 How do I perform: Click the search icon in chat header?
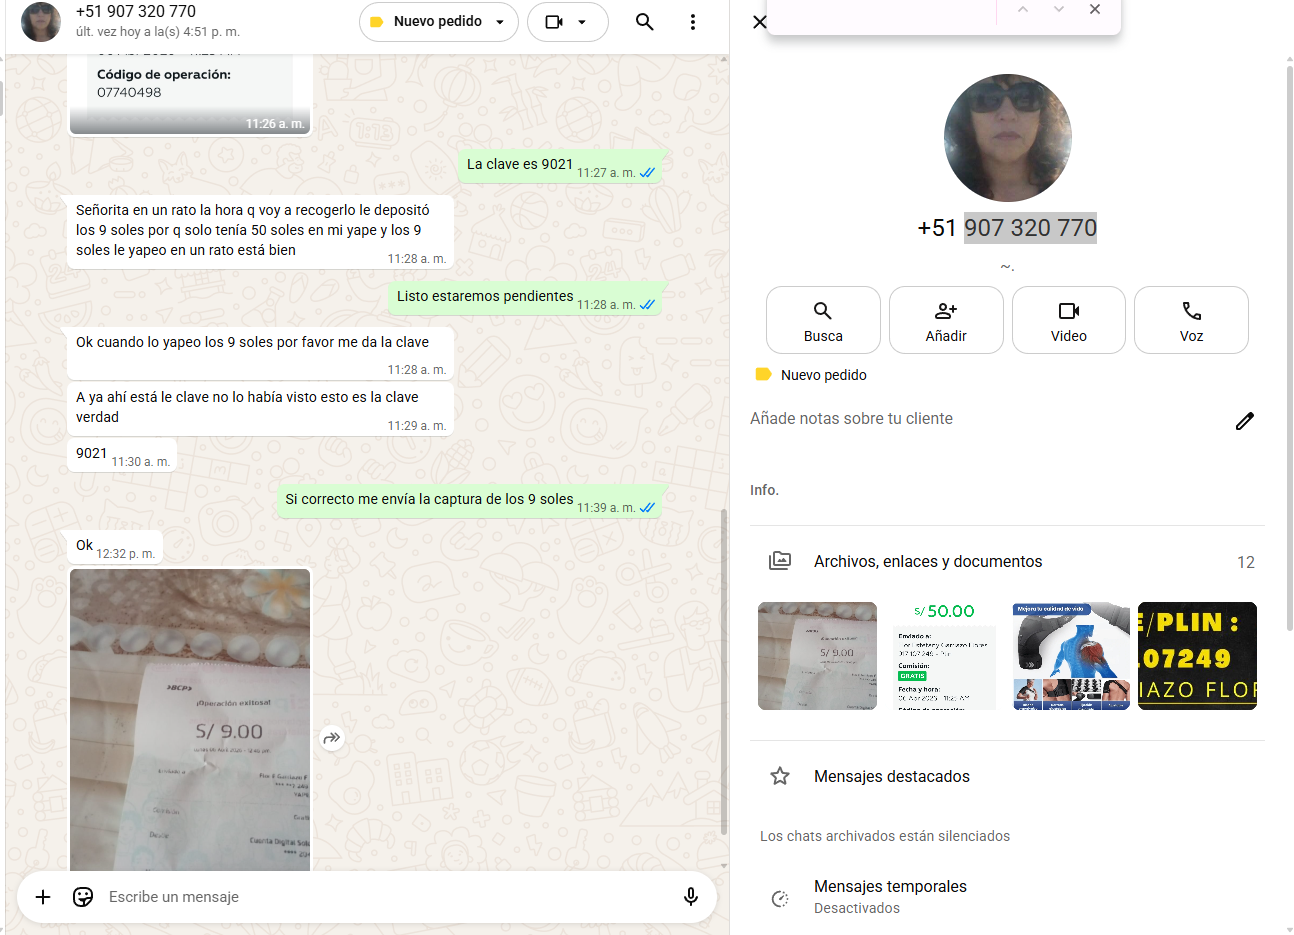[x=645, y=22]
